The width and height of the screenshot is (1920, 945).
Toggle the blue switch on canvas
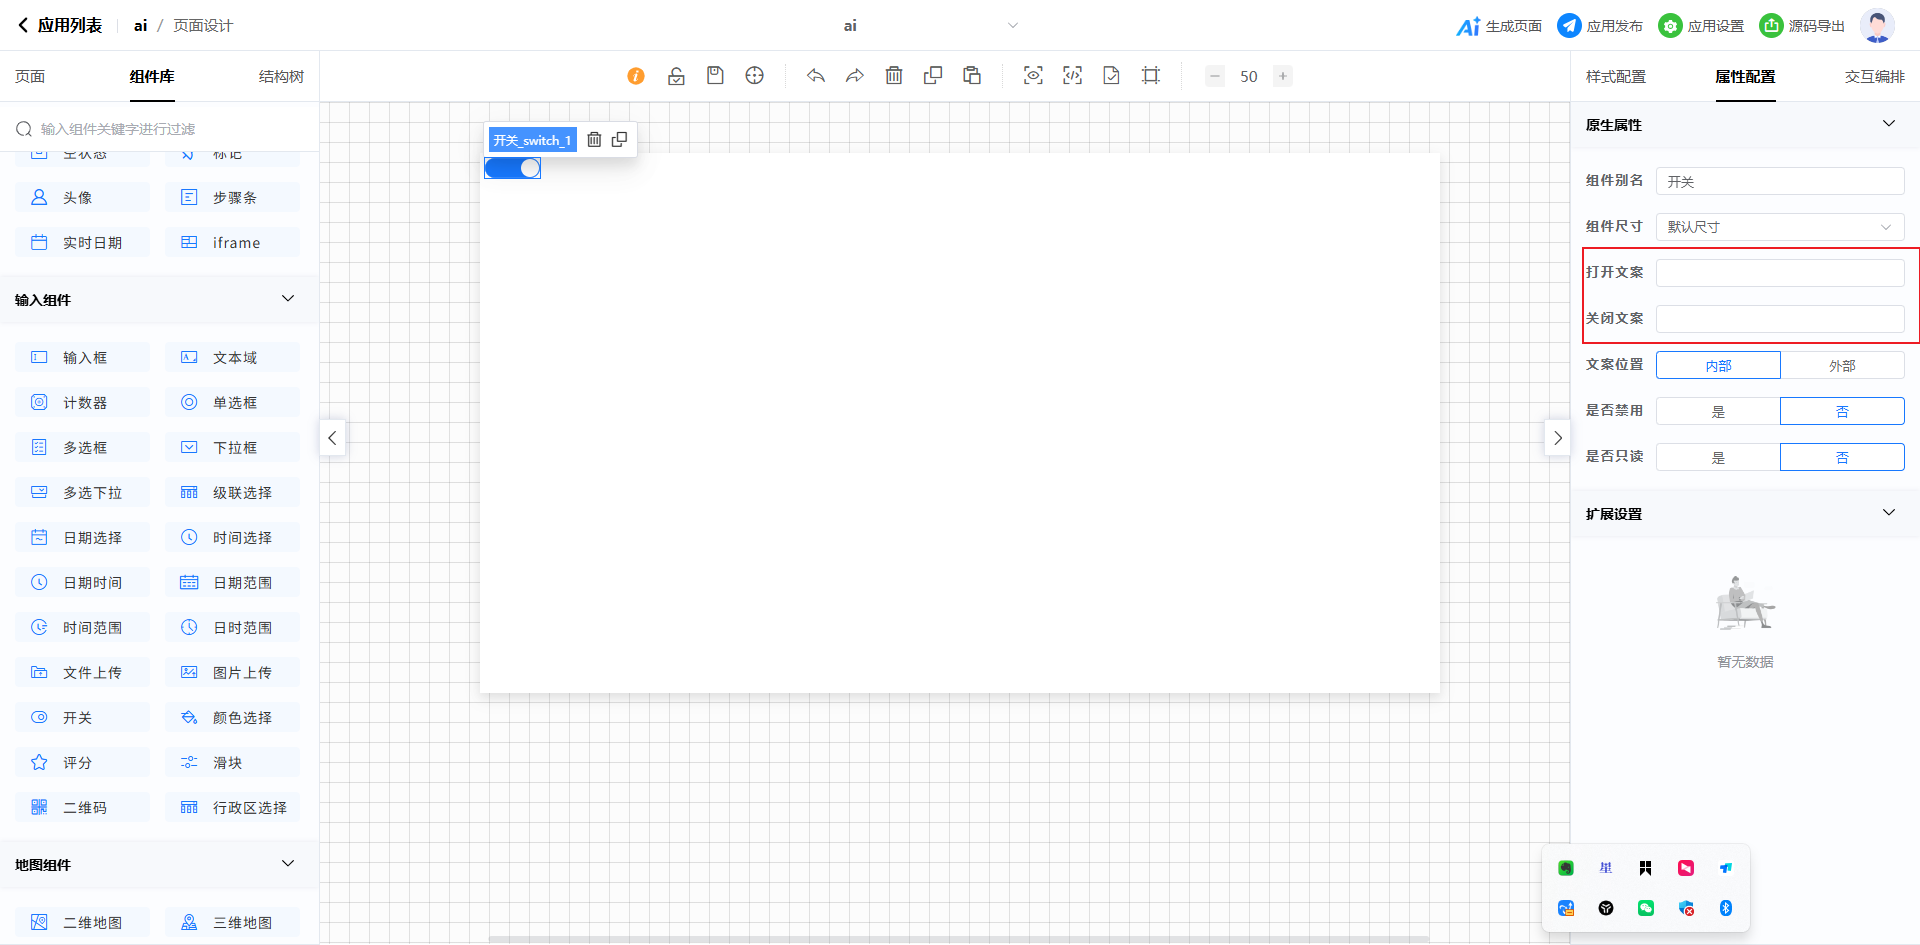(x=513, y=168)
